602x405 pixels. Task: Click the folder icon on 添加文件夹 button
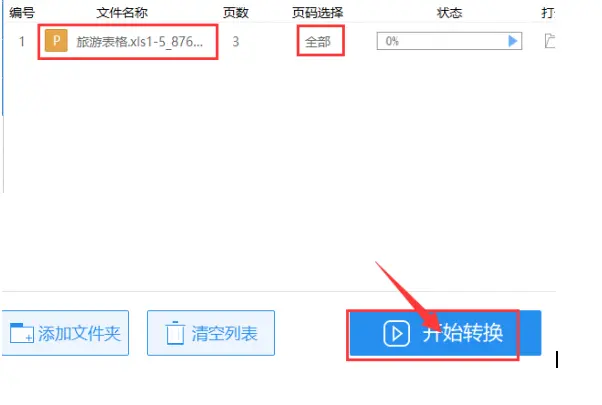pos(22,333)
